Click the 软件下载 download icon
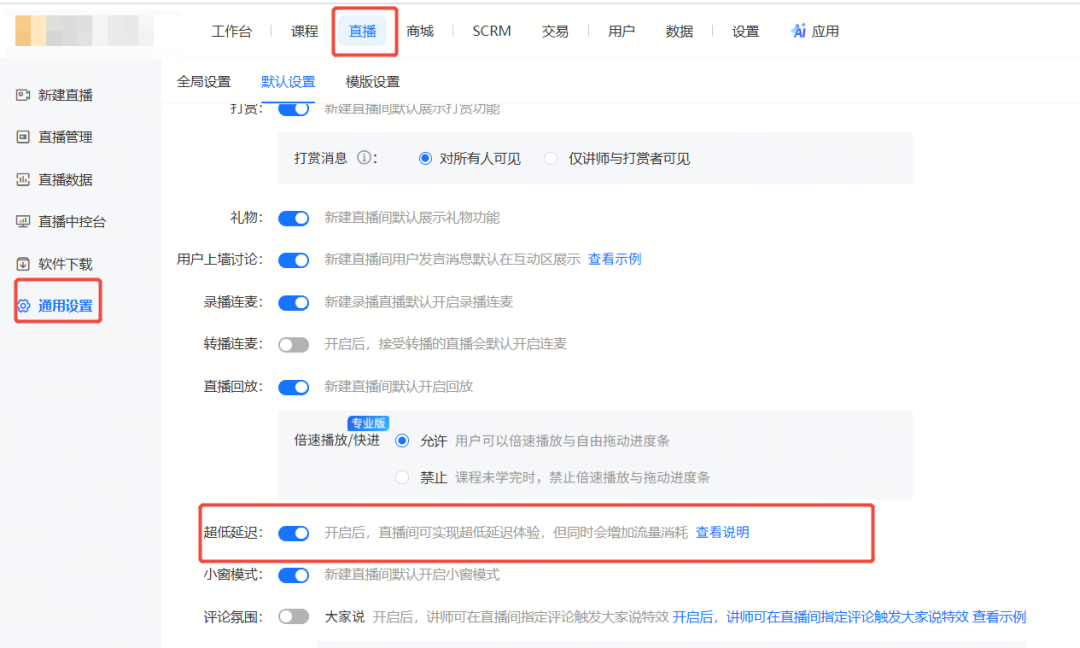The width and height of the screenshot is (1080, 648). [x=23, y=264]
